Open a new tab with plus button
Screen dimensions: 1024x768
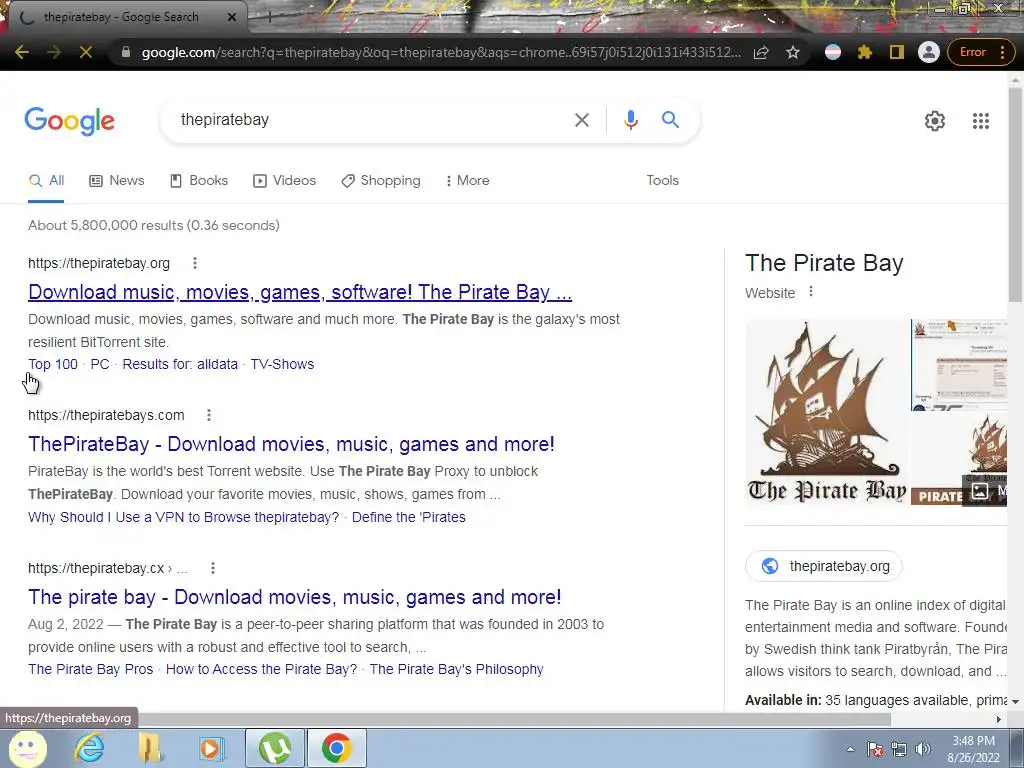pyautogui.click(x=269, y=18)
